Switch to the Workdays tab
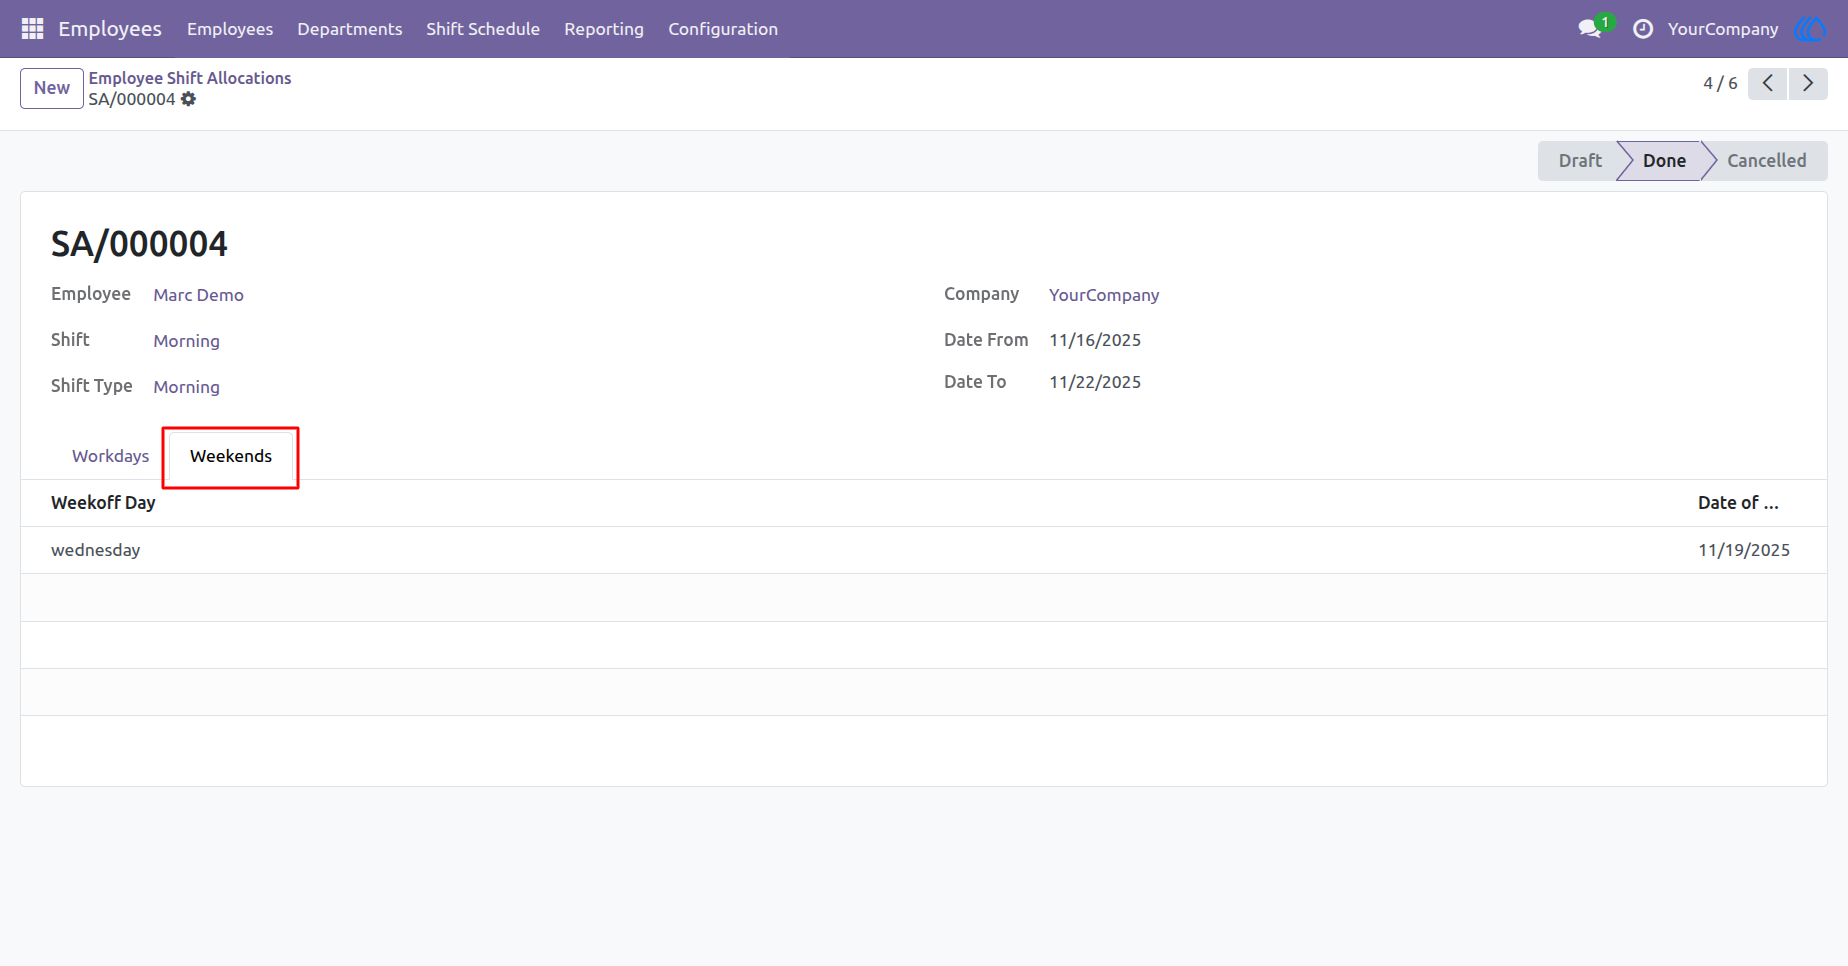Viewport: 1848px width, 966px height. click(110, 456)
